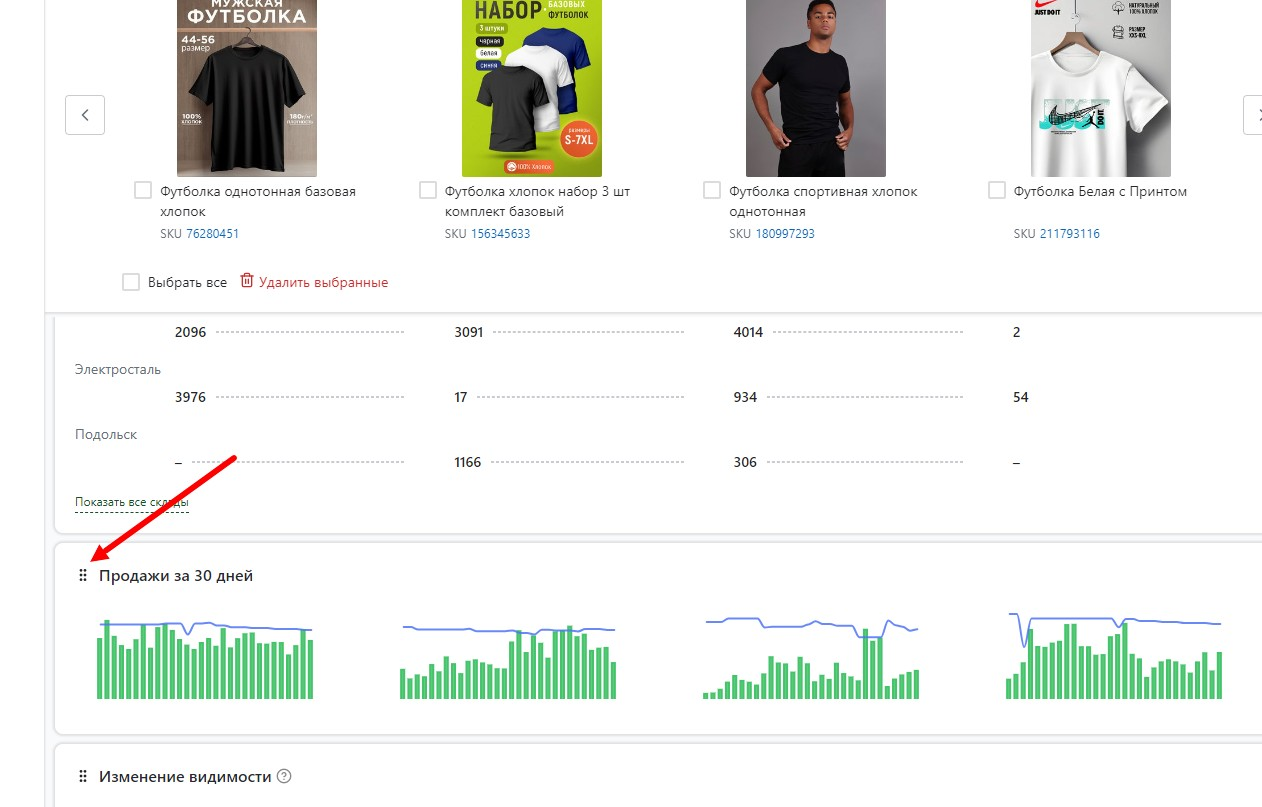Click the stock value 54

click(x=1021, y=397)
